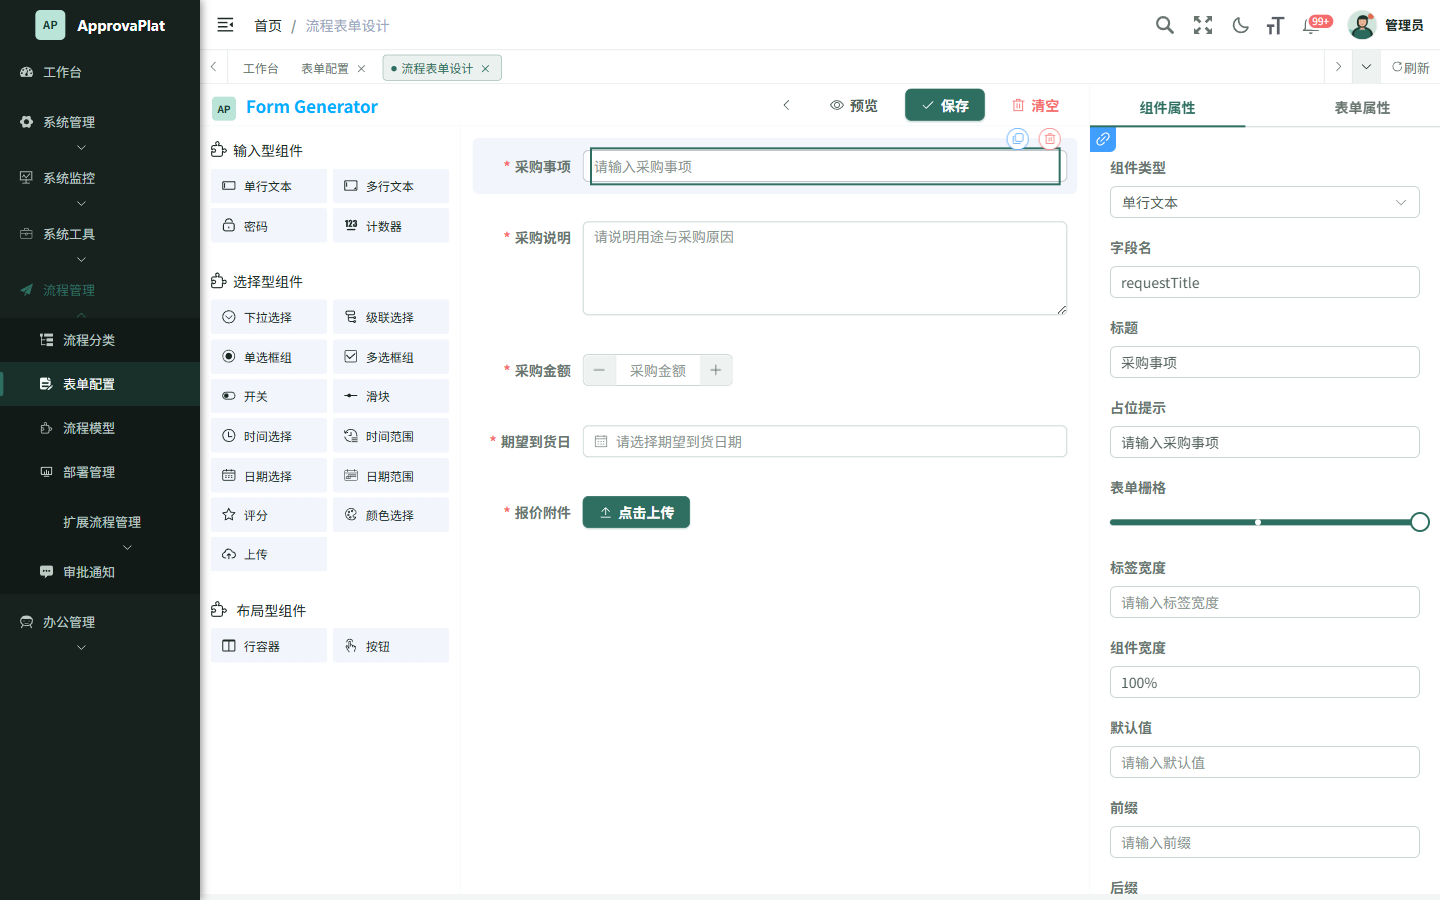Click 预览 eye preview button

(854, 105)
